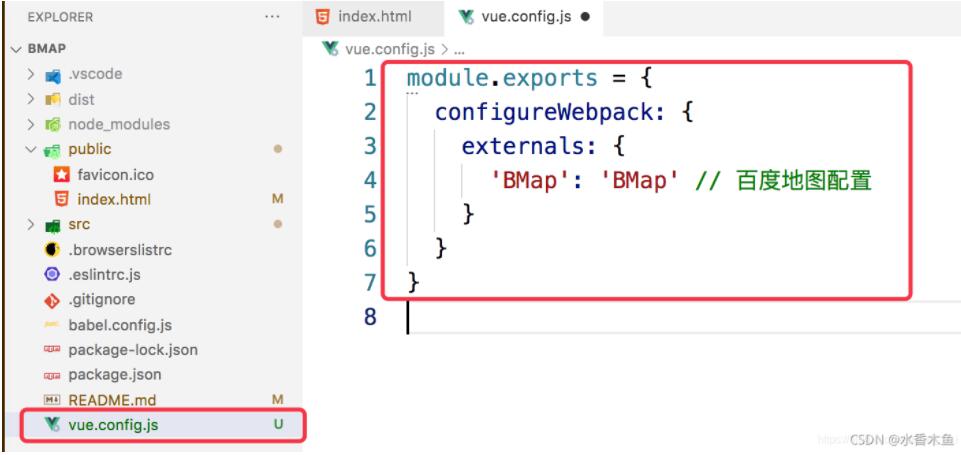This screenshot has width=961, height=455.
Task: Click the M status badge on index.html
Action: point(278,199)
